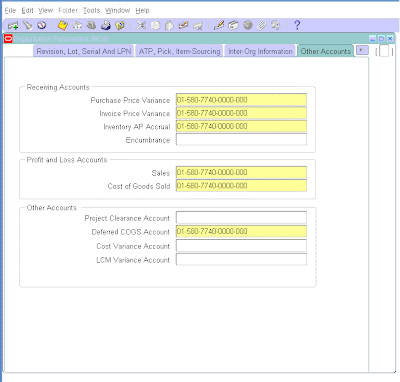Click the Zoom toolbar icon
Image resolution: width=400 pixels, height=382 pixels.
[x=233, y=25]
